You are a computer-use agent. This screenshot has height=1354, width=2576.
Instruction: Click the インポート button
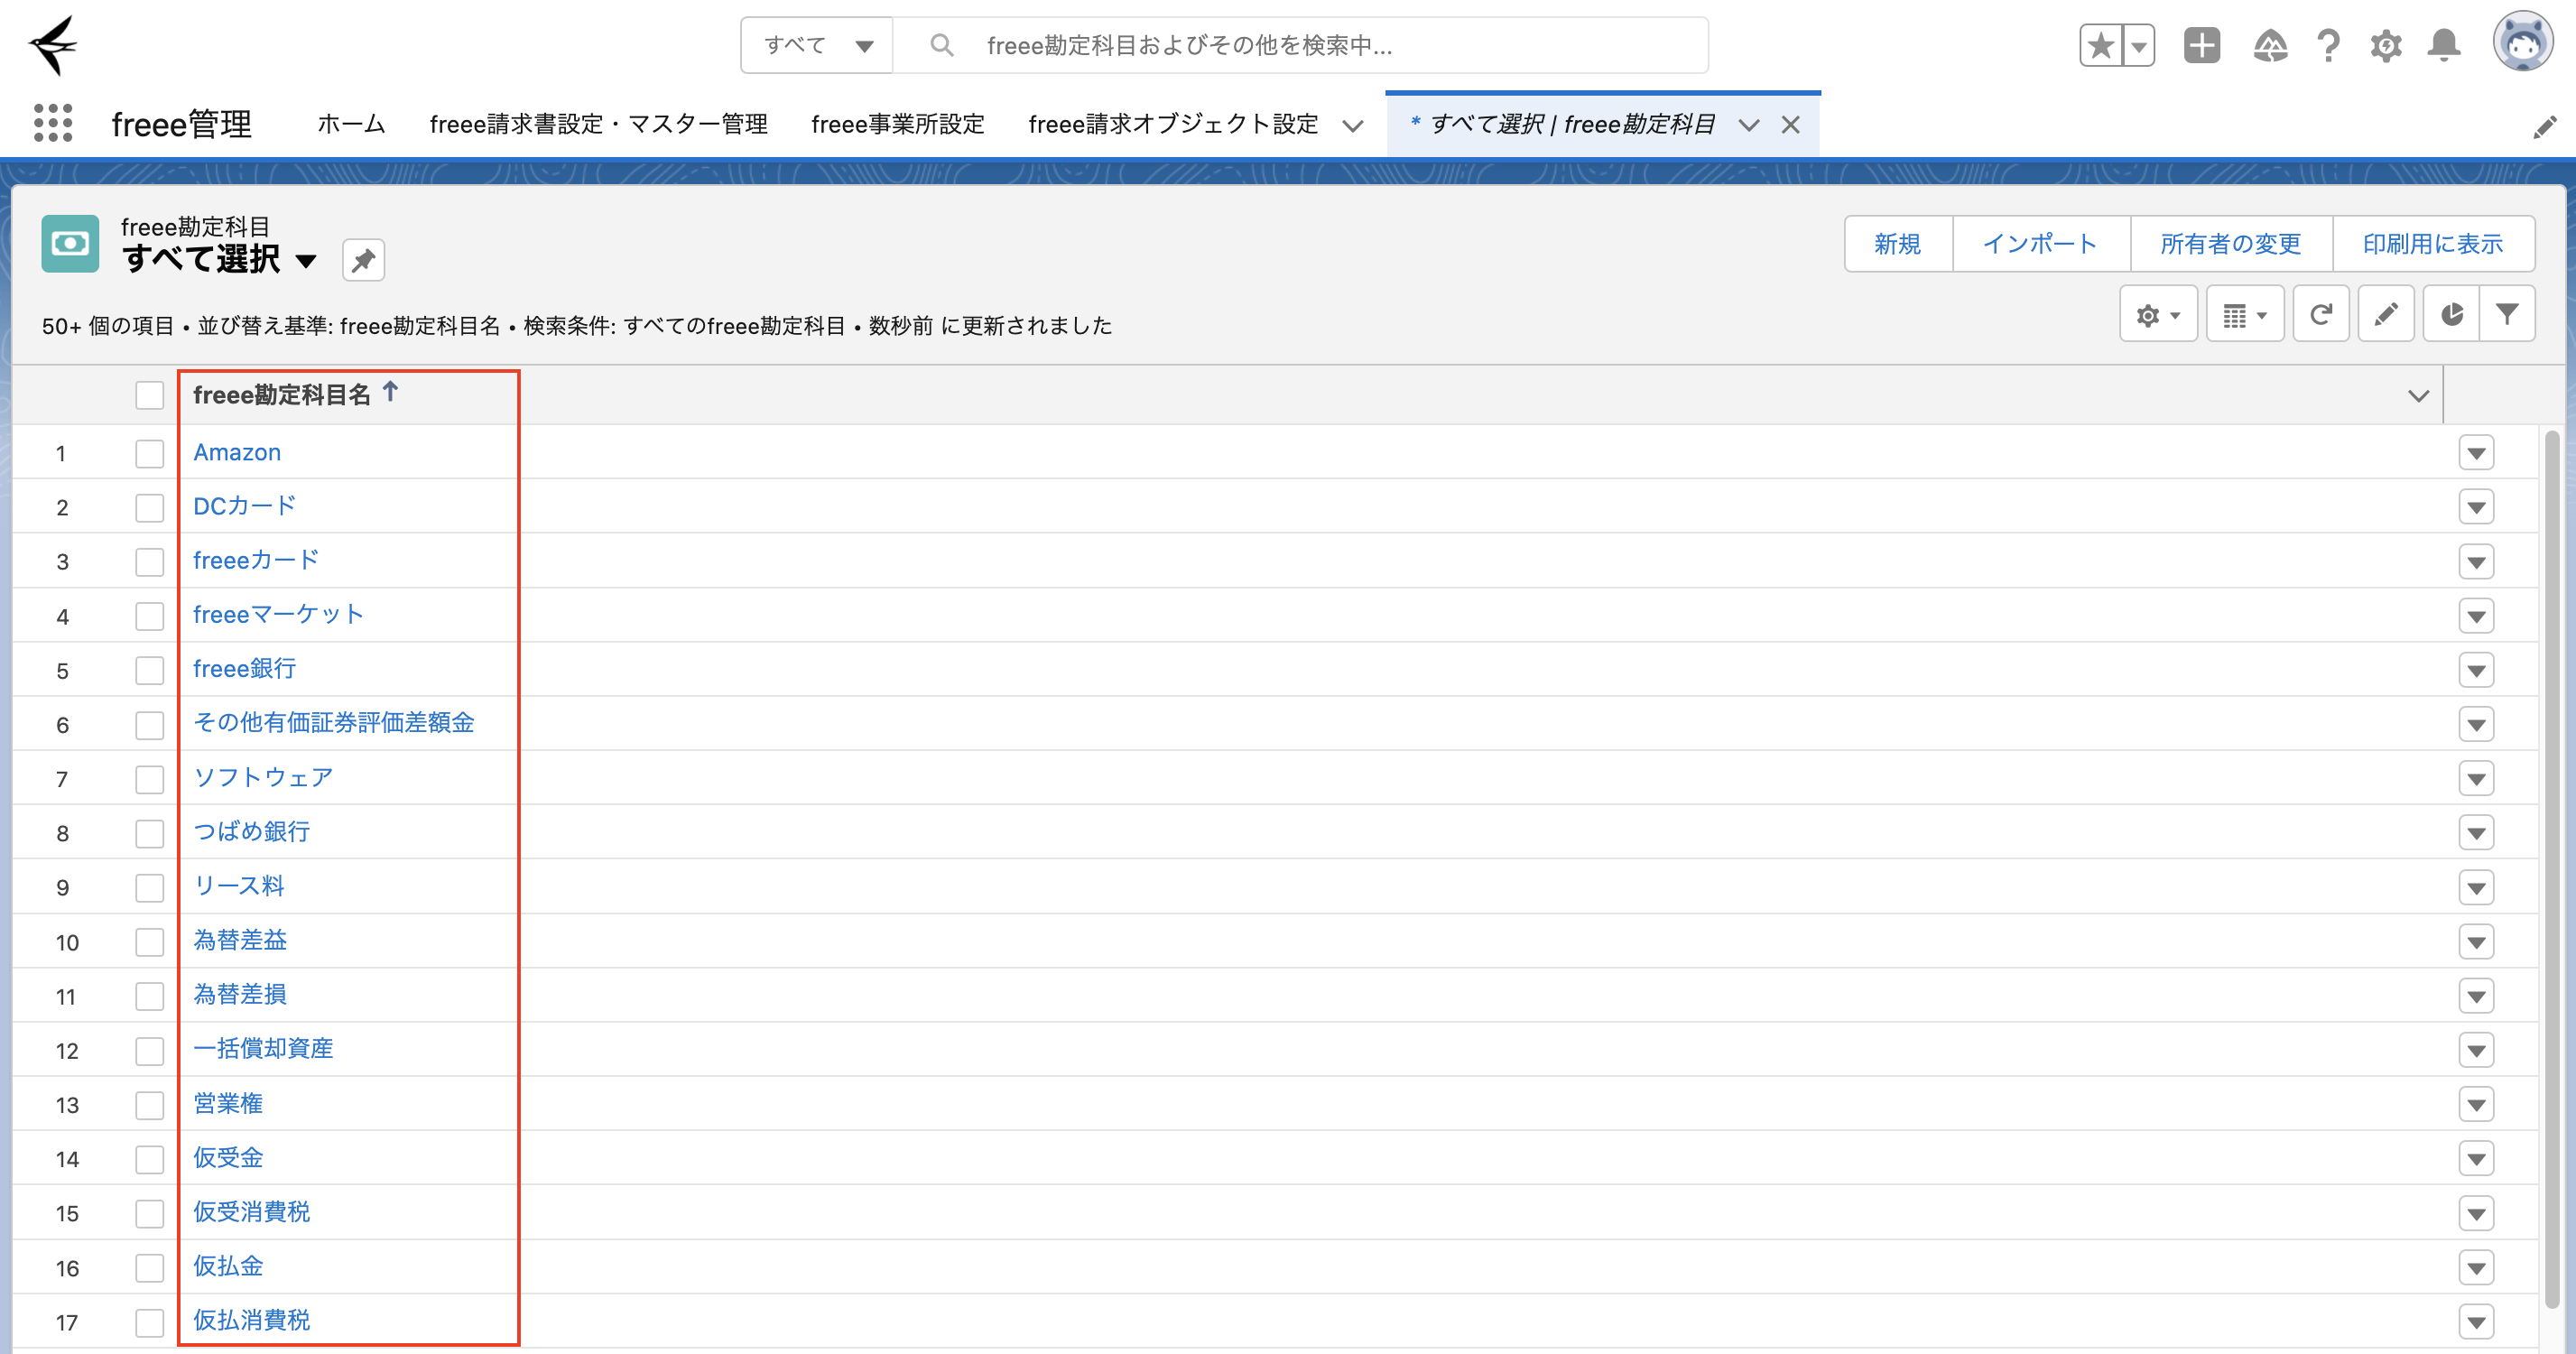tap(2040, 244)
